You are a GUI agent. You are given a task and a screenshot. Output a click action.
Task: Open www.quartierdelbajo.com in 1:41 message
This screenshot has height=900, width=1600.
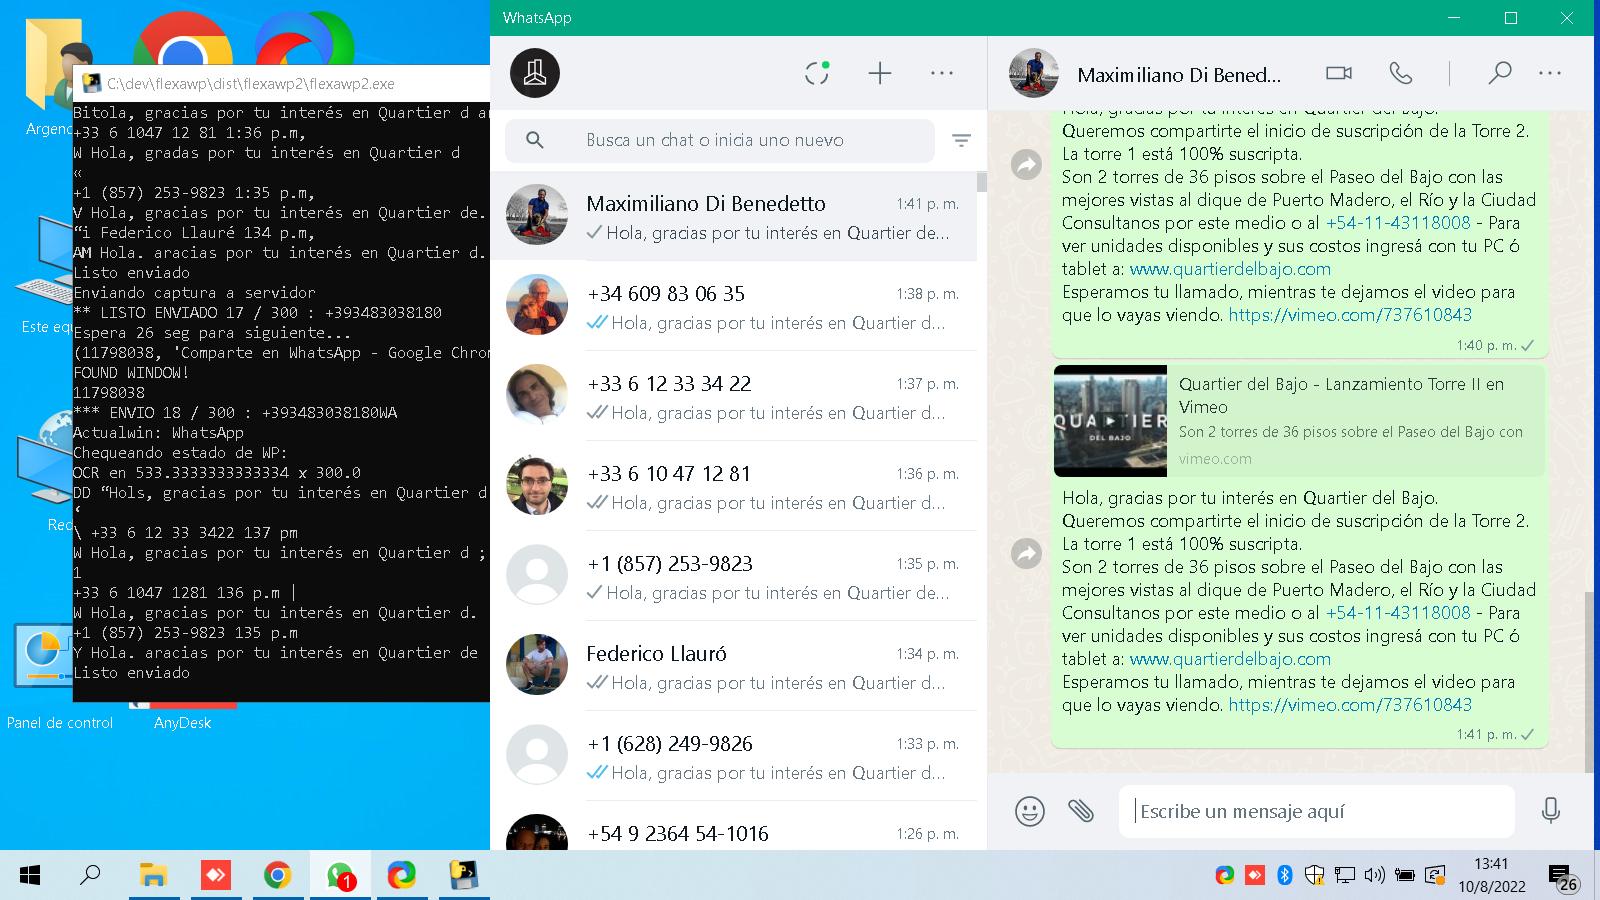click(x=1230, y=659)
